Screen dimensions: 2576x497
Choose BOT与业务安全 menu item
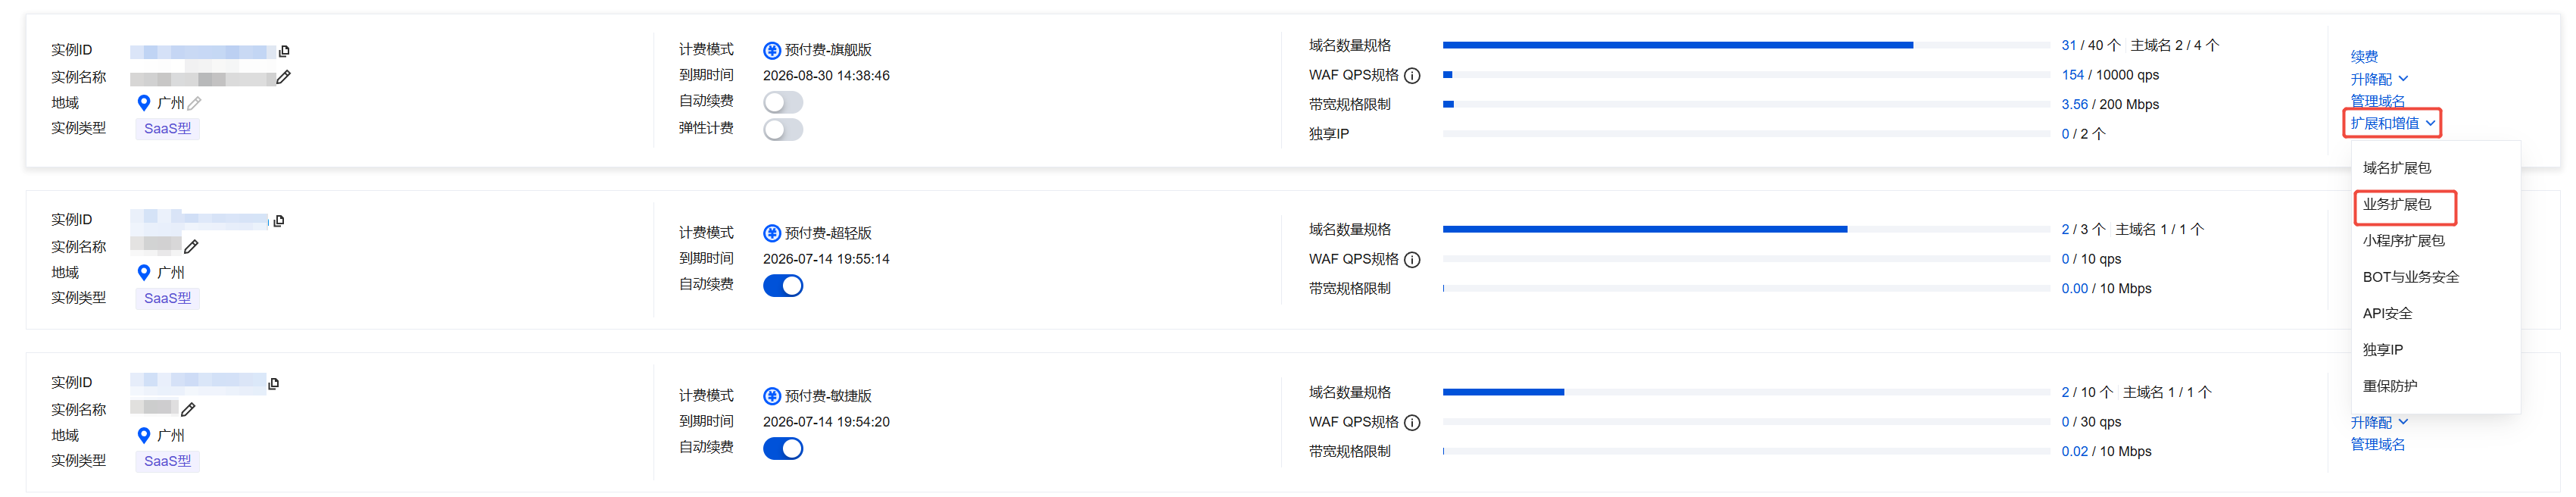2410,277
